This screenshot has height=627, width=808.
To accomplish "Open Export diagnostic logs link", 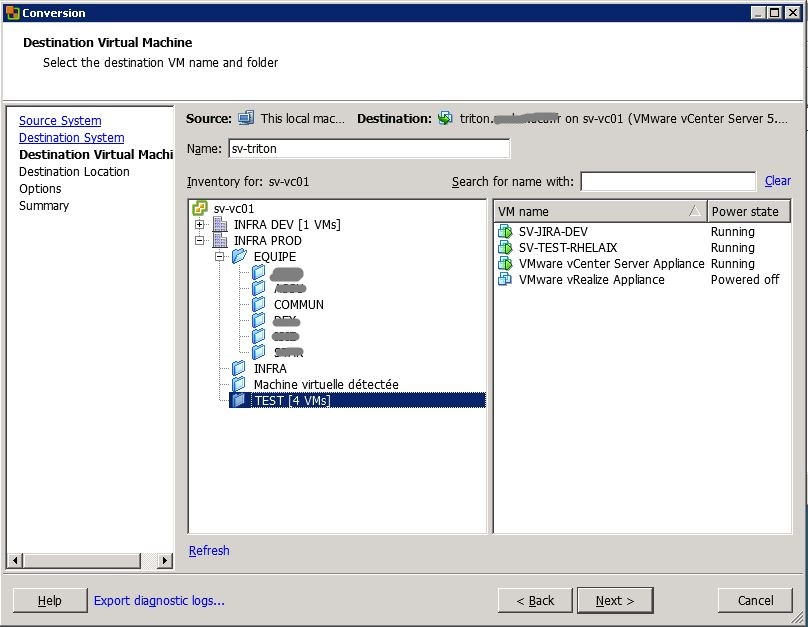I will tap(159, 600).
